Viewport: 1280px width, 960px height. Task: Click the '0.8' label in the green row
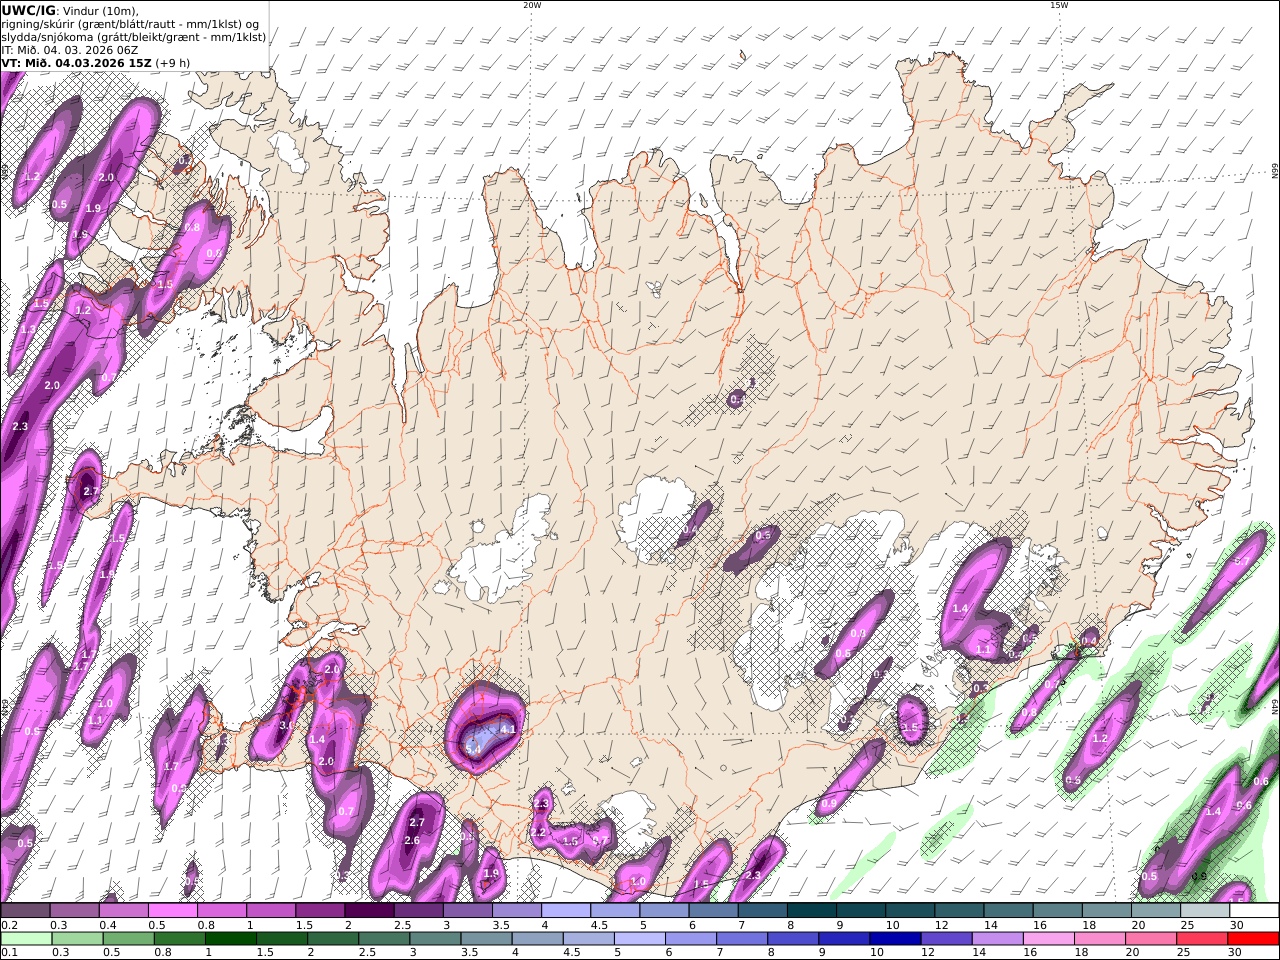point(163,953)
